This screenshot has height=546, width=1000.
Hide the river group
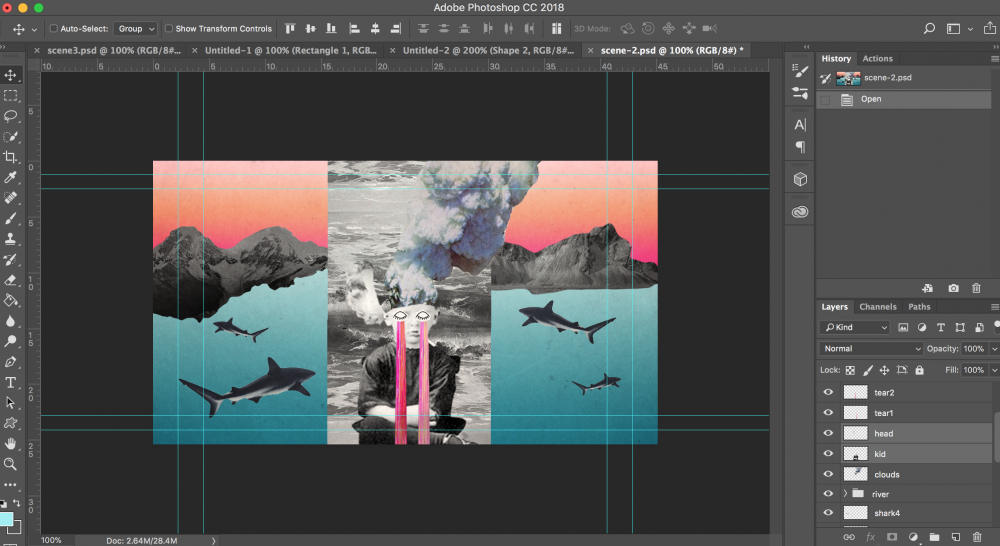pyautogui.click(x=828, y=494)
